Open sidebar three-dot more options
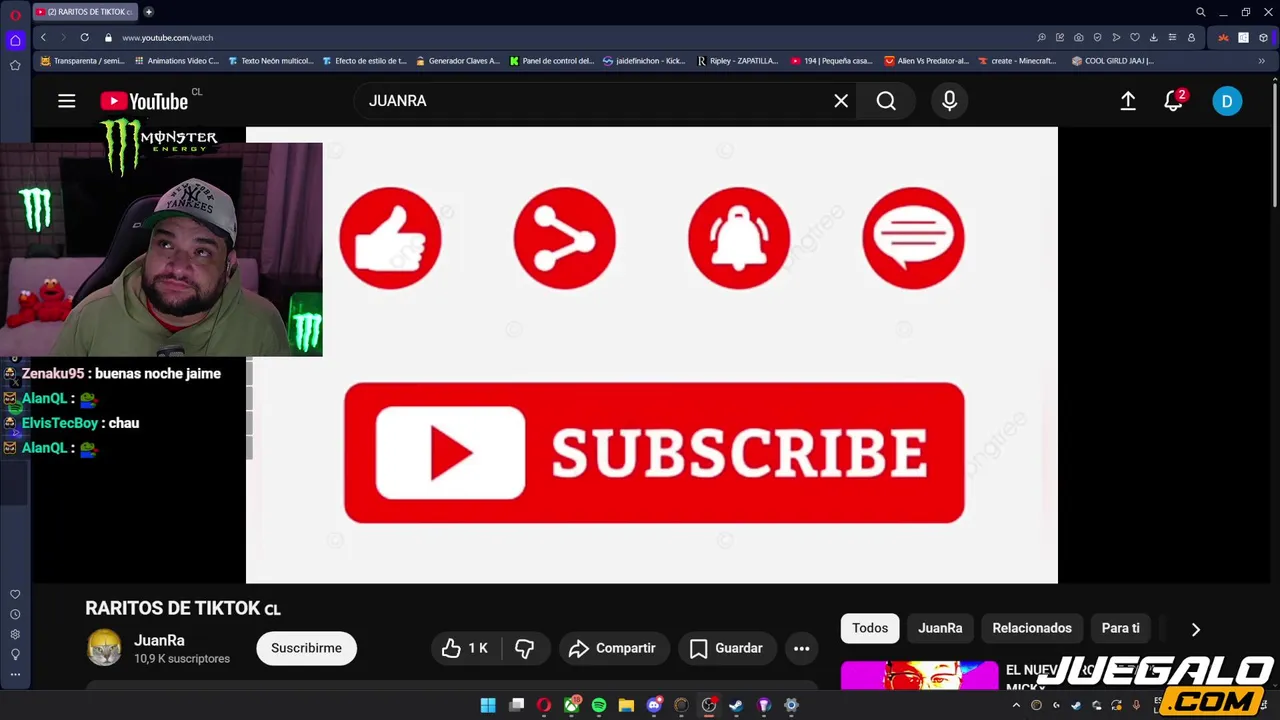Viewport: 1280px width, 720px height. 15,675
